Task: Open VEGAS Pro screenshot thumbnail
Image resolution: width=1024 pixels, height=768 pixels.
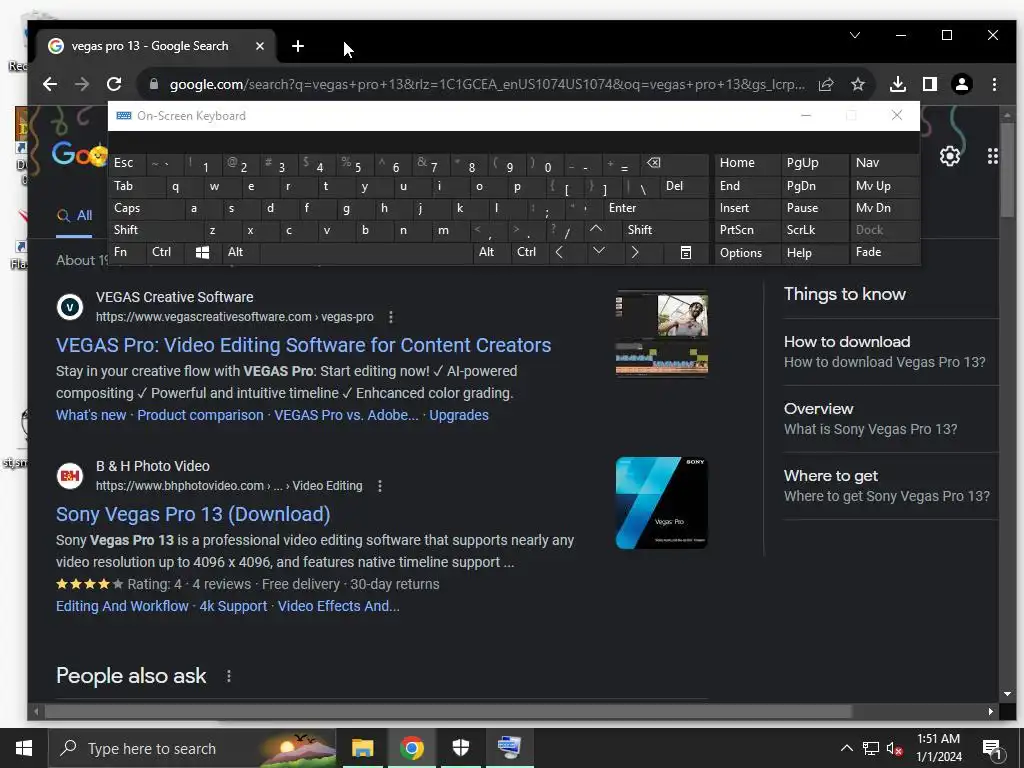Action: tap(662, 334)
